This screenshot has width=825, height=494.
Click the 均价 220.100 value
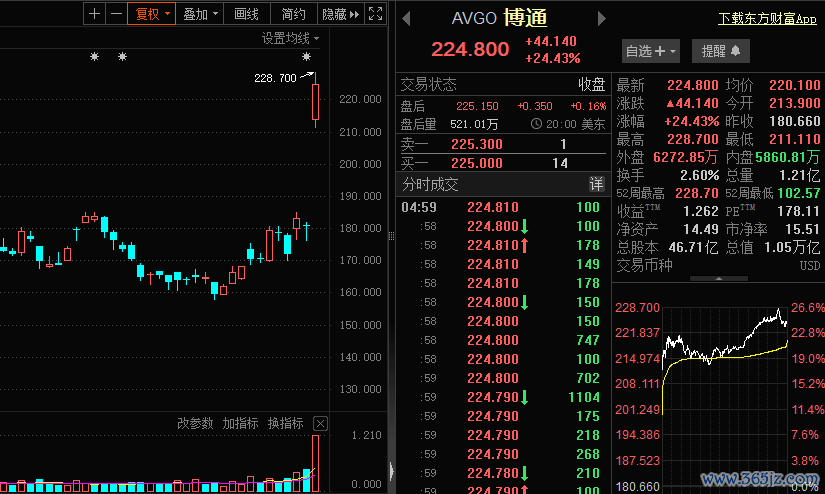[794, 85]
